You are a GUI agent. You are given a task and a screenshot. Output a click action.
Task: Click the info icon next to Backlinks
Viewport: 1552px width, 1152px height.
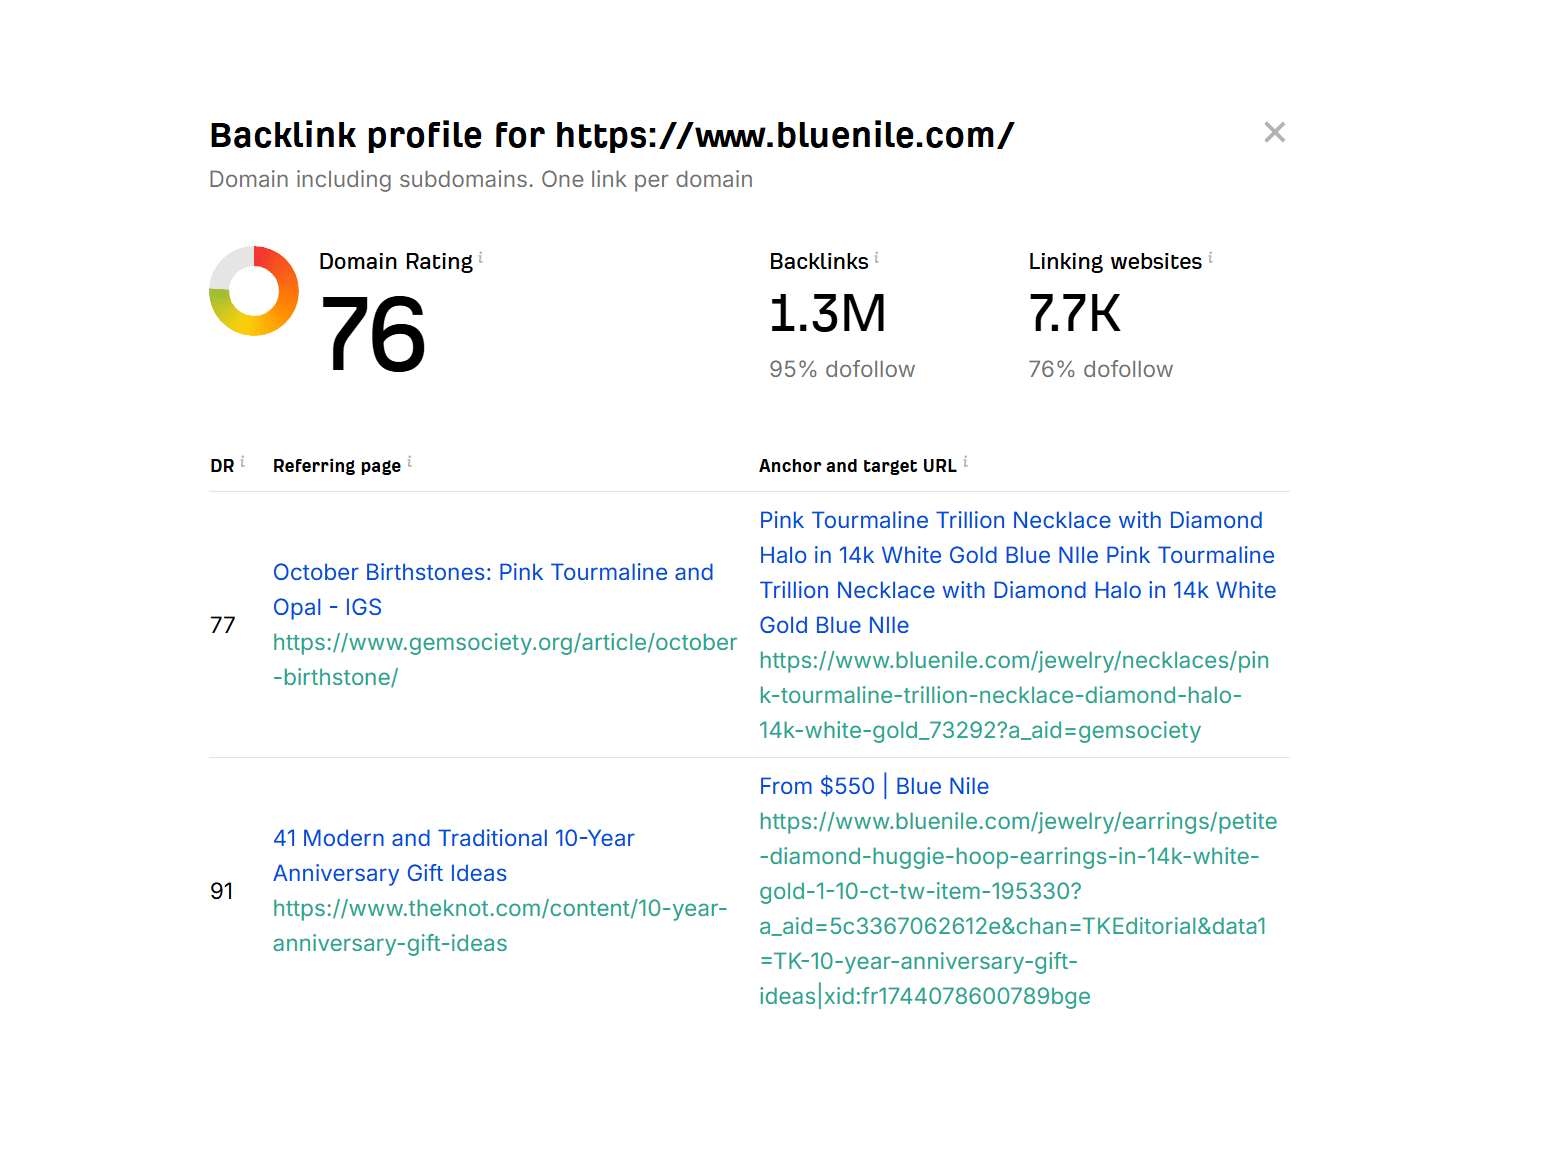(x=877, y=258)
